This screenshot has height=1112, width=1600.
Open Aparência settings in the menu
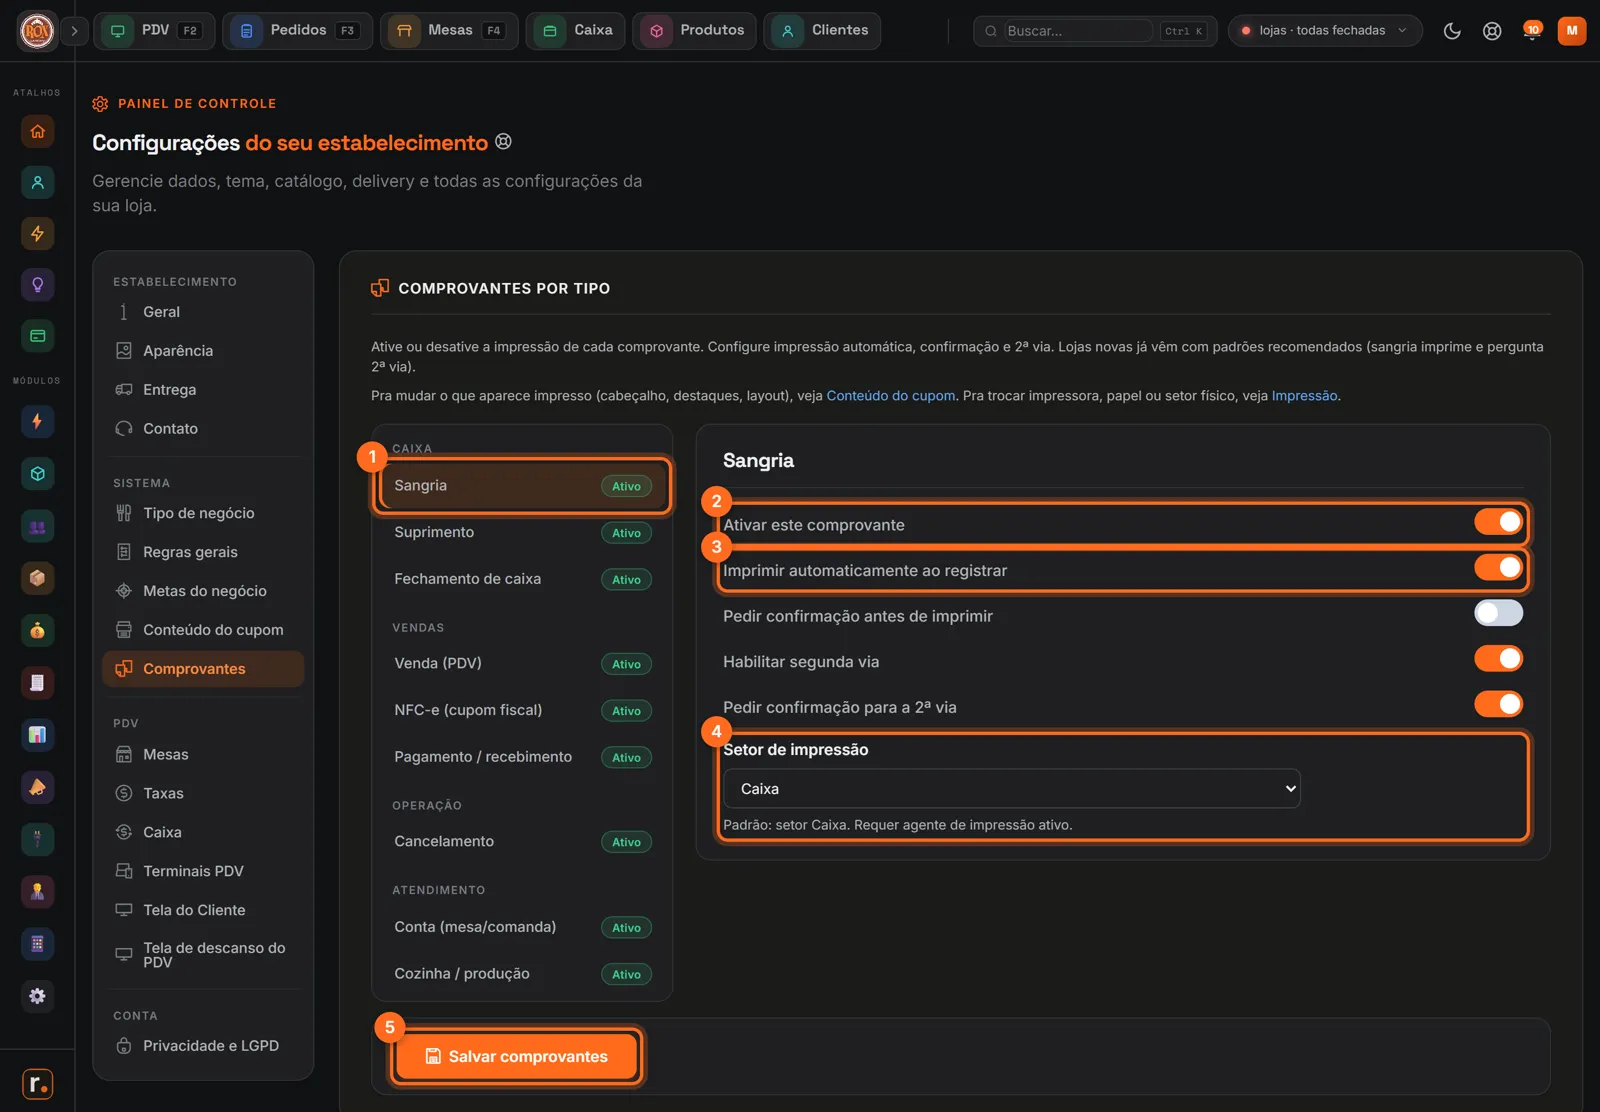coord(203,351)
